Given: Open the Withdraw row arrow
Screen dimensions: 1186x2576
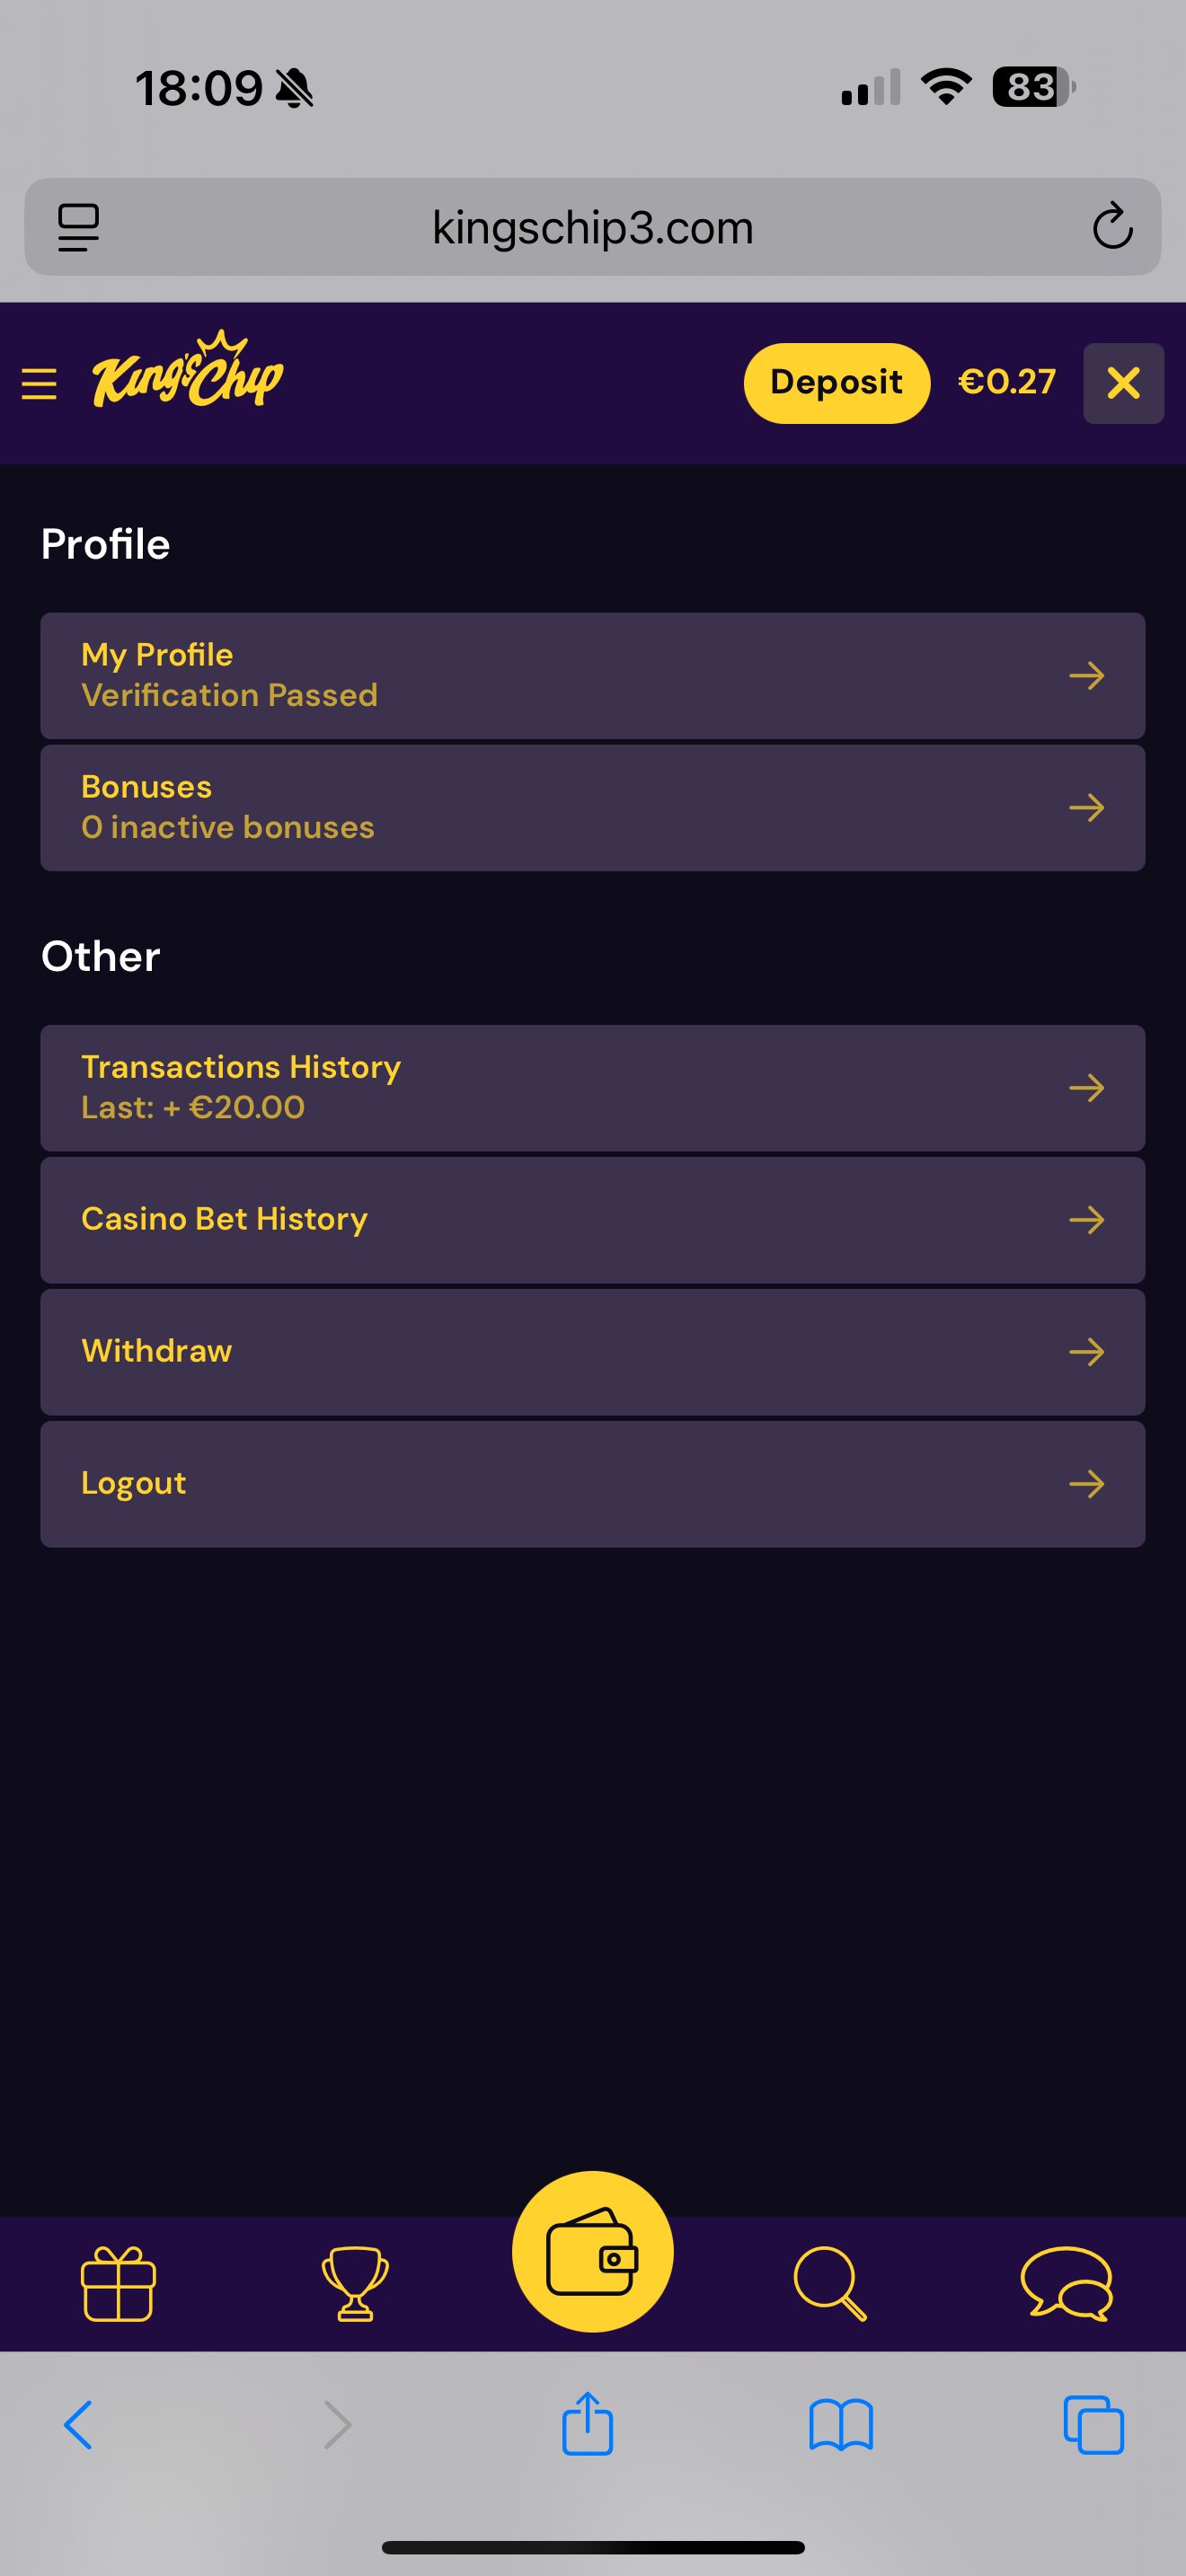Looking at the screenshot, I should click(x=1086, y=1352).
